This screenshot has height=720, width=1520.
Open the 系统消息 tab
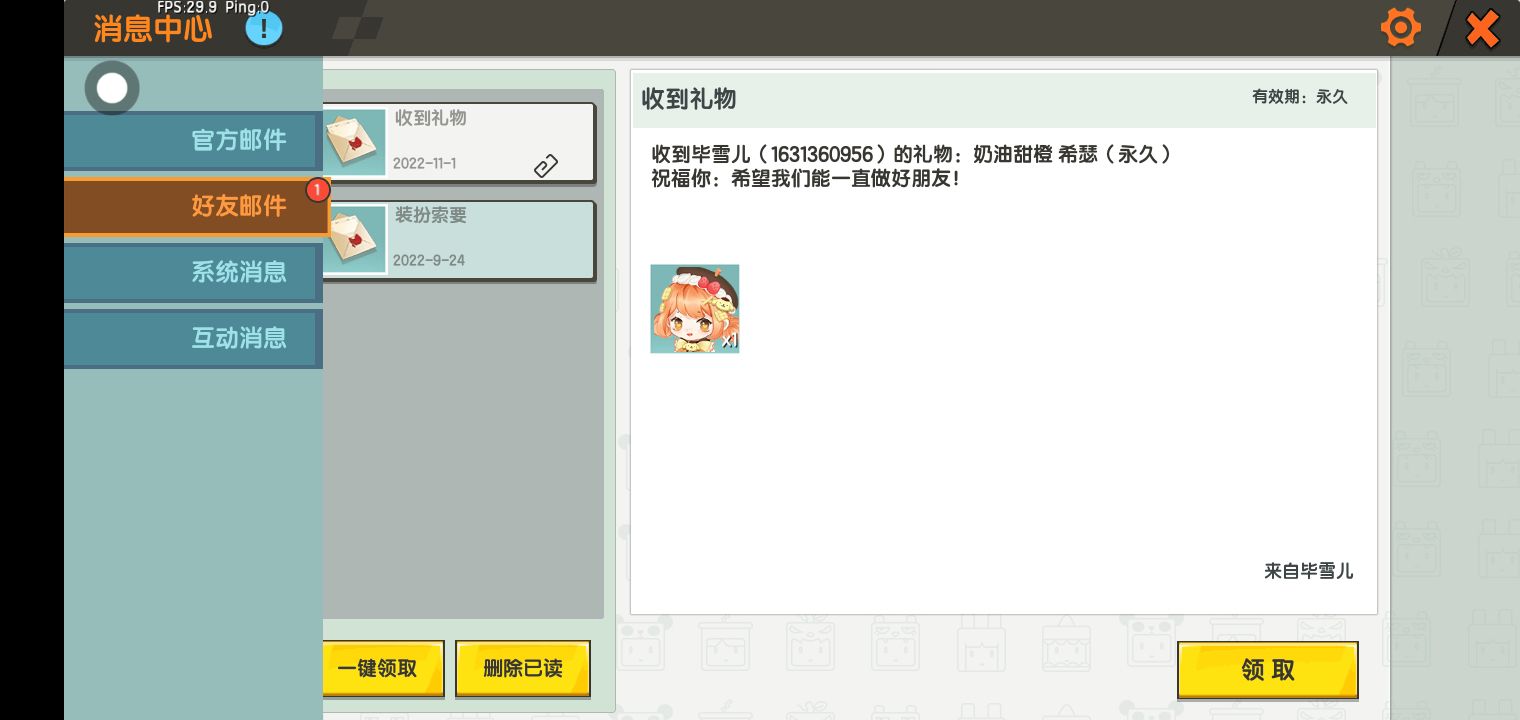tap(193, 272)
